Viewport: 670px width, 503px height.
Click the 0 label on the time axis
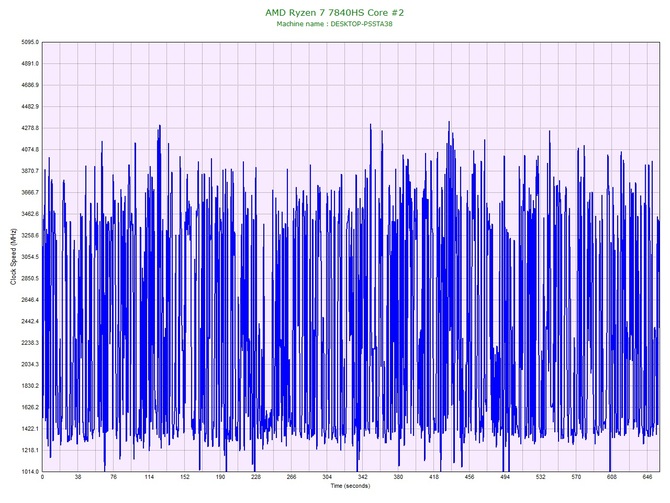[42, 477]
